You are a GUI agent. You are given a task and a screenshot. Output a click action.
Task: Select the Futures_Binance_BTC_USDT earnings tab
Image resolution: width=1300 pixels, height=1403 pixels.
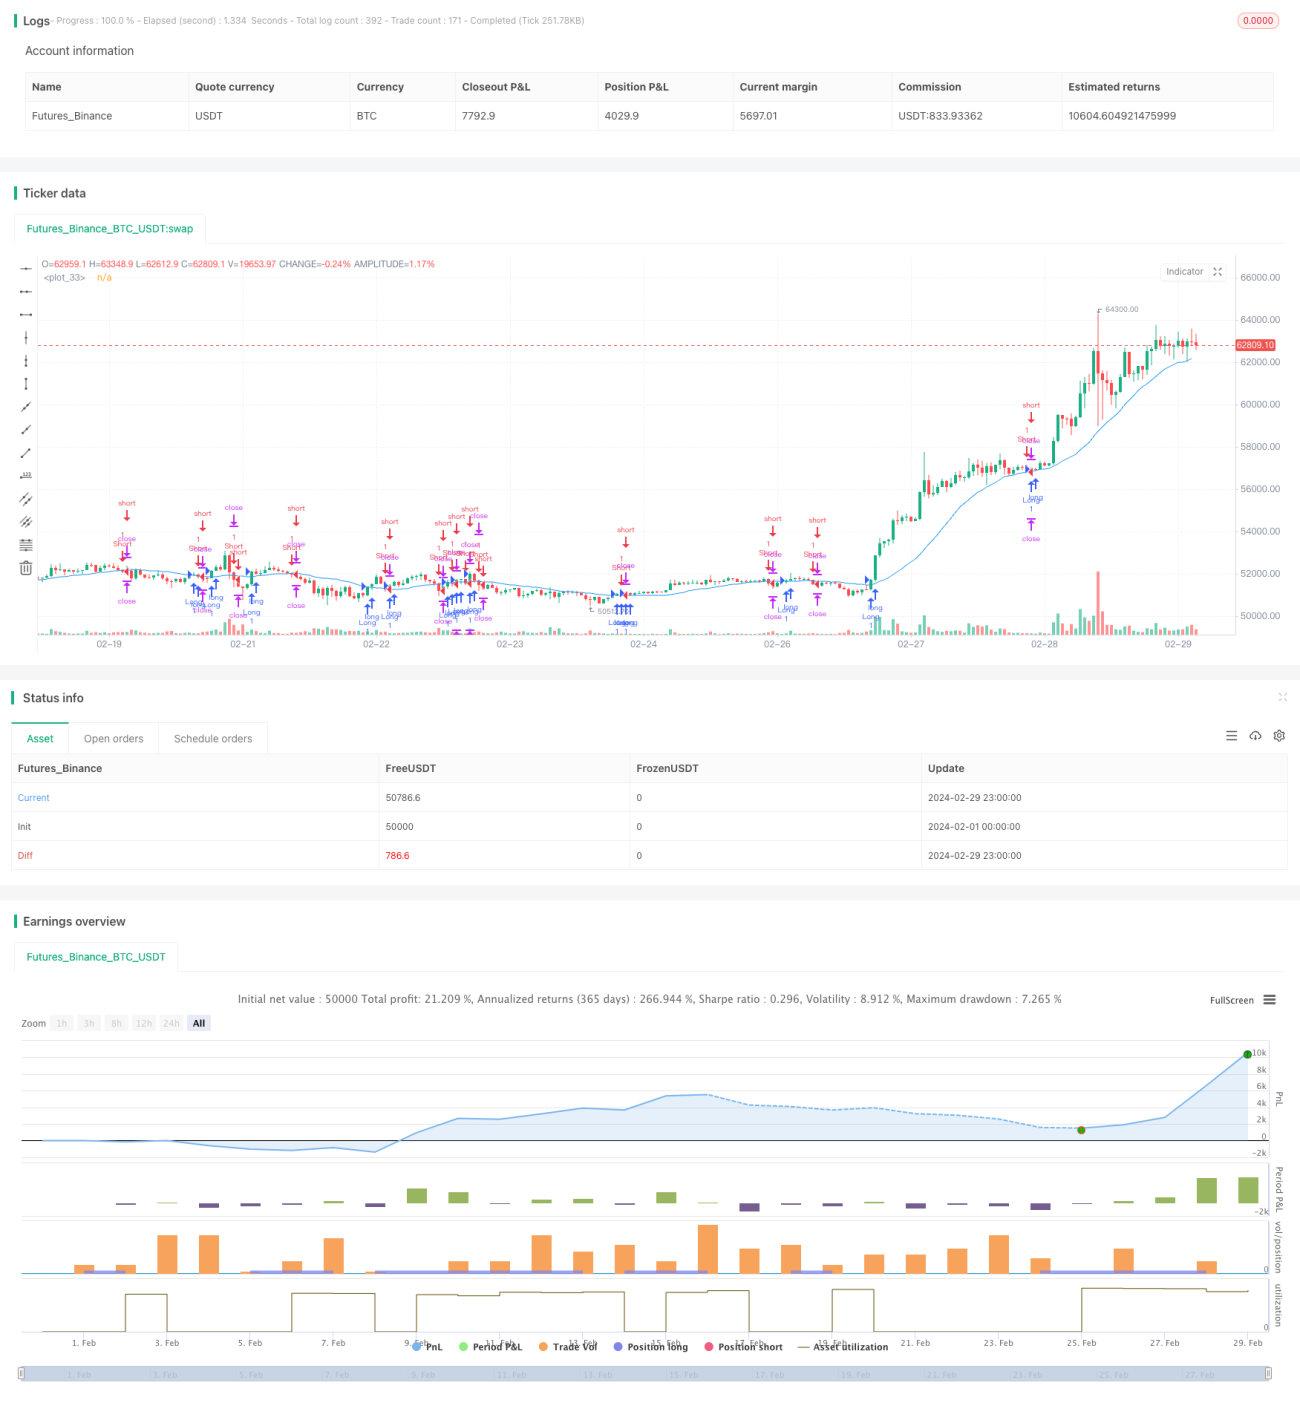click(x=96, y=957)
